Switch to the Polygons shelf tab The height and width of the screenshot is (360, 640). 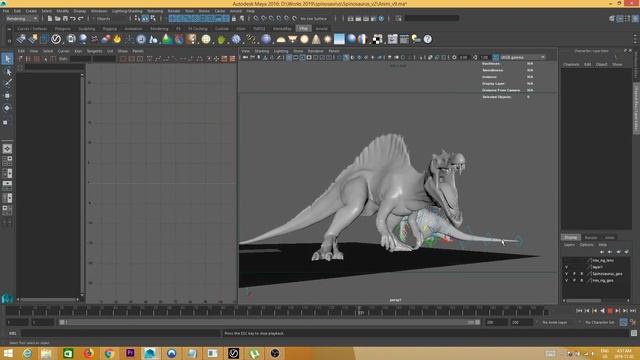coord(62,29)
